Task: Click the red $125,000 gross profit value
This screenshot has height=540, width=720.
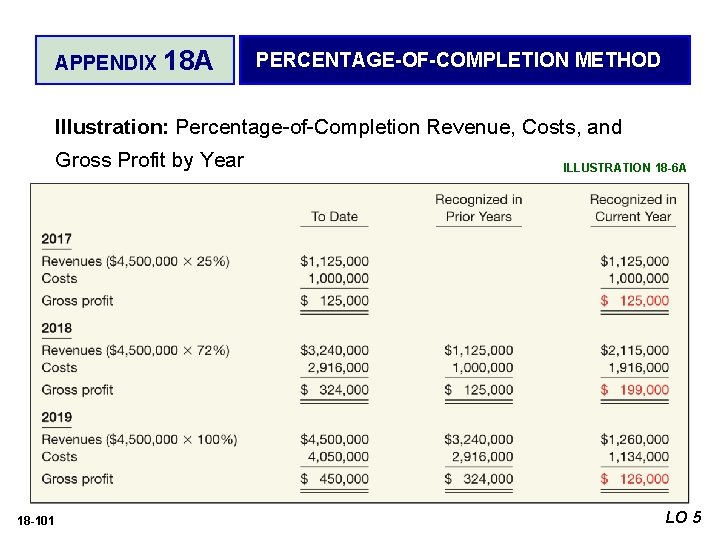Action: 635,300
